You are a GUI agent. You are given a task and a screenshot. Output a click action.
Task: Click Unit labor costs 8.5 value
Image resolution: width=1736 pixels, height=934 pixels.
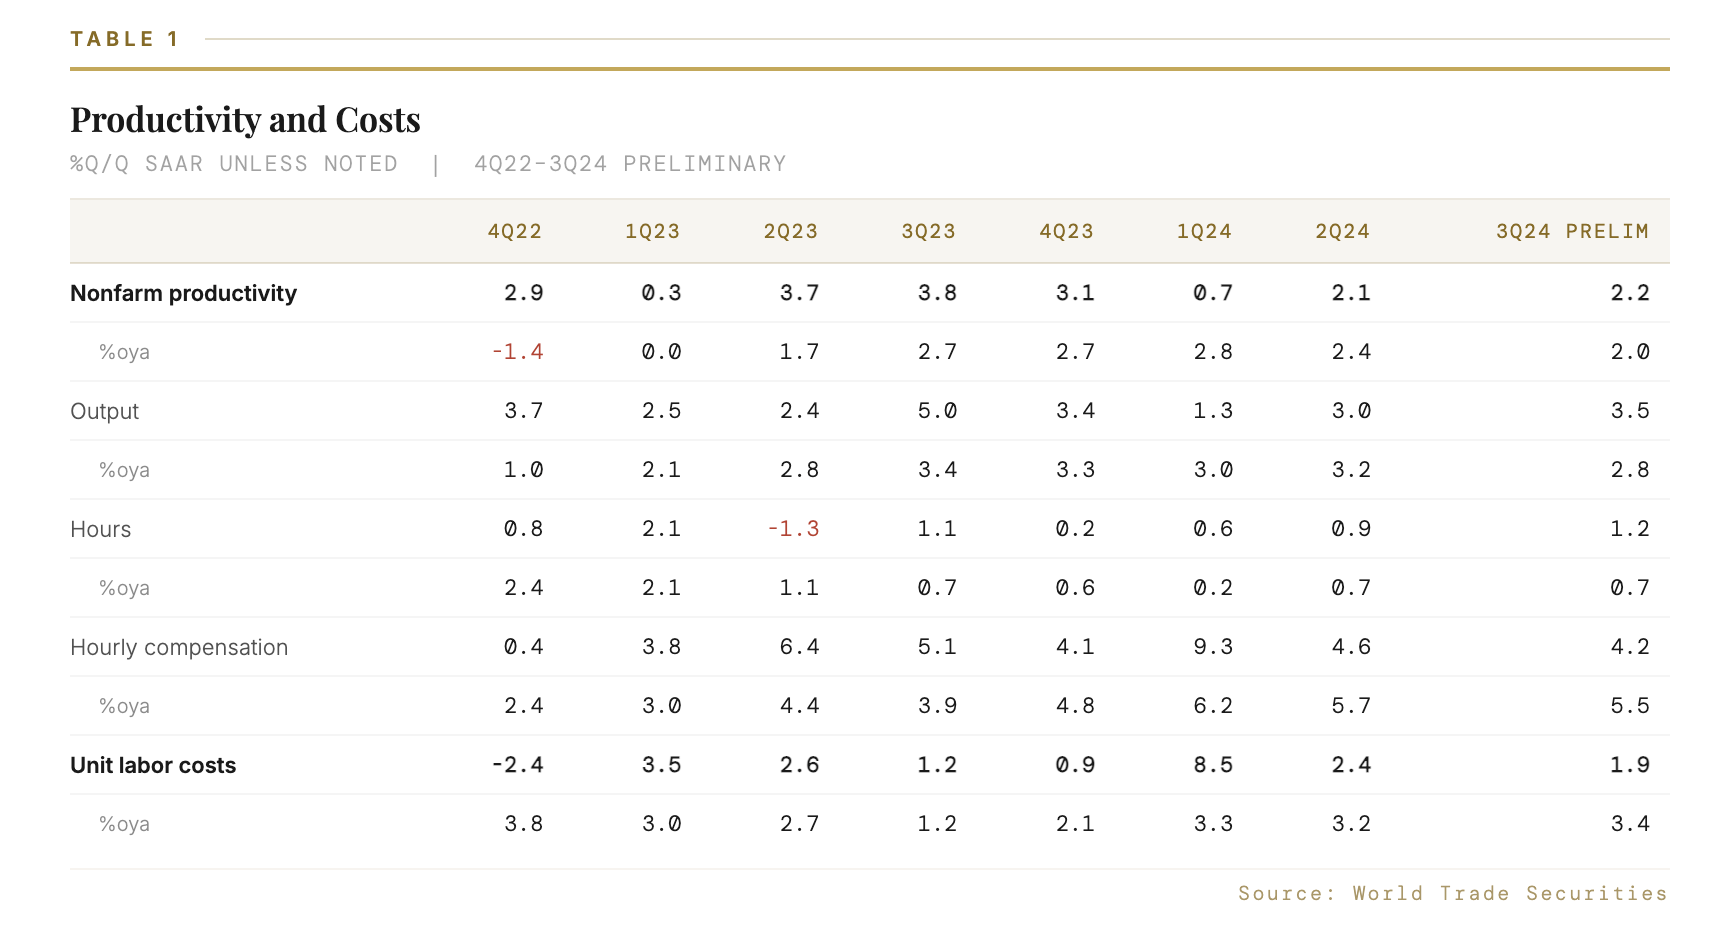click(1212, 765)
